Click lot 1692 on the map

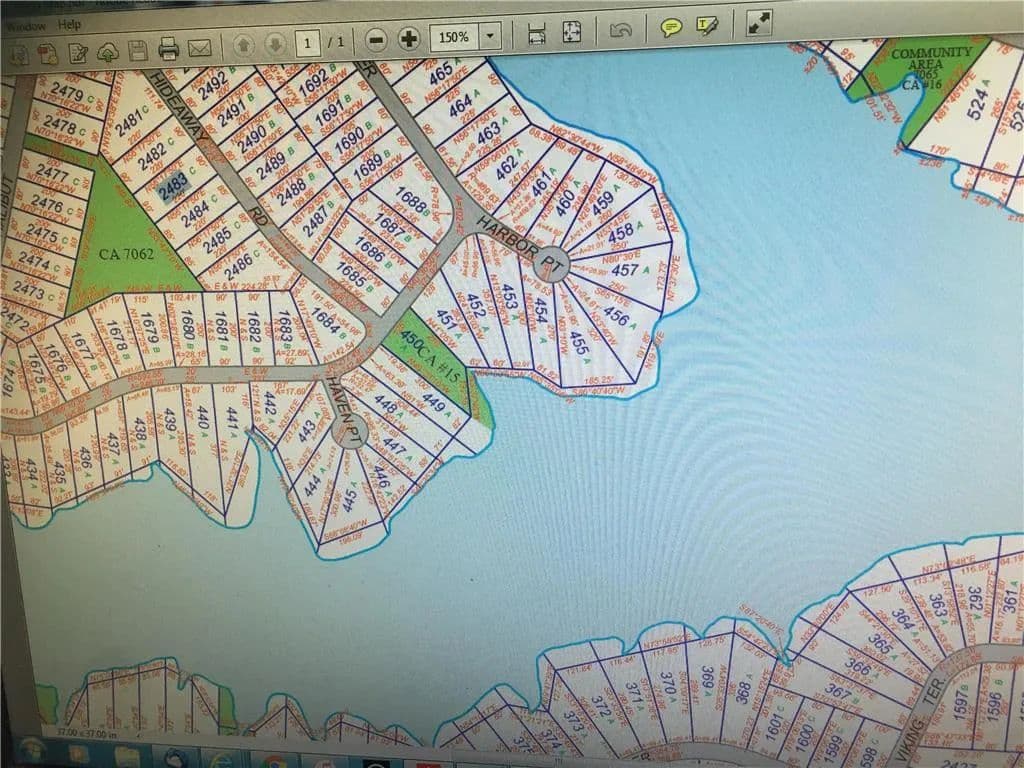[x=314, y=83]
